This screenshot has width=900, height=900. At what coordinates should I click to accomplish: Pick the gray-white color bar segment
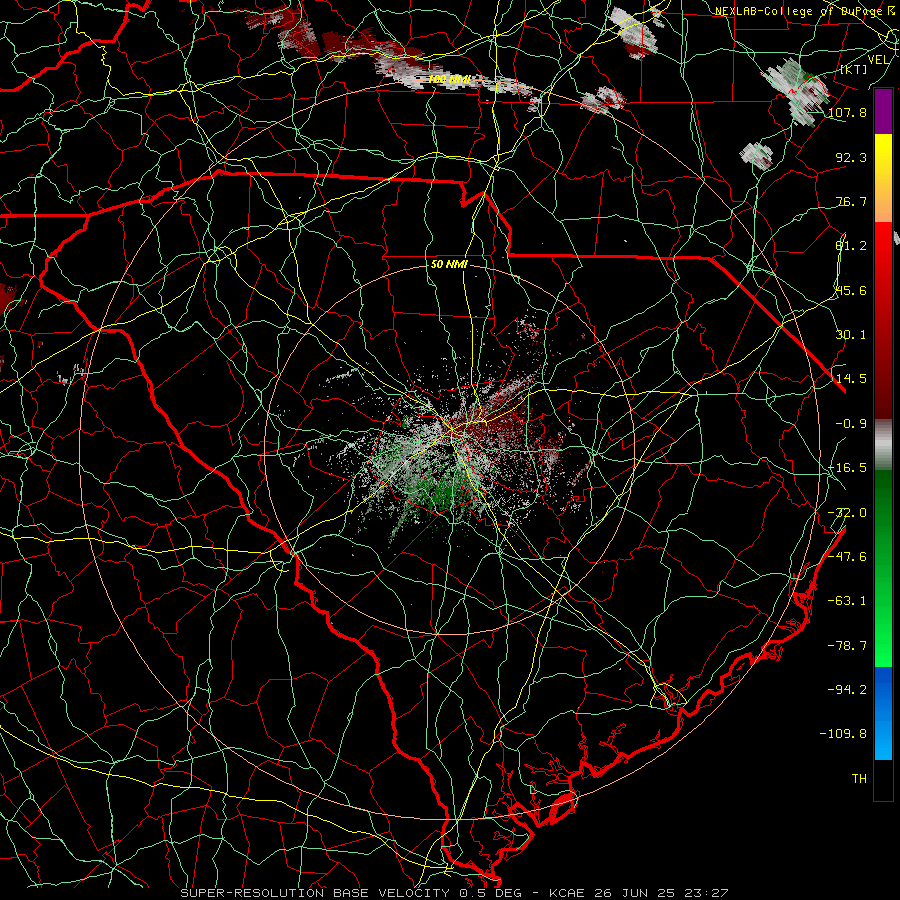tap(883, 445)
